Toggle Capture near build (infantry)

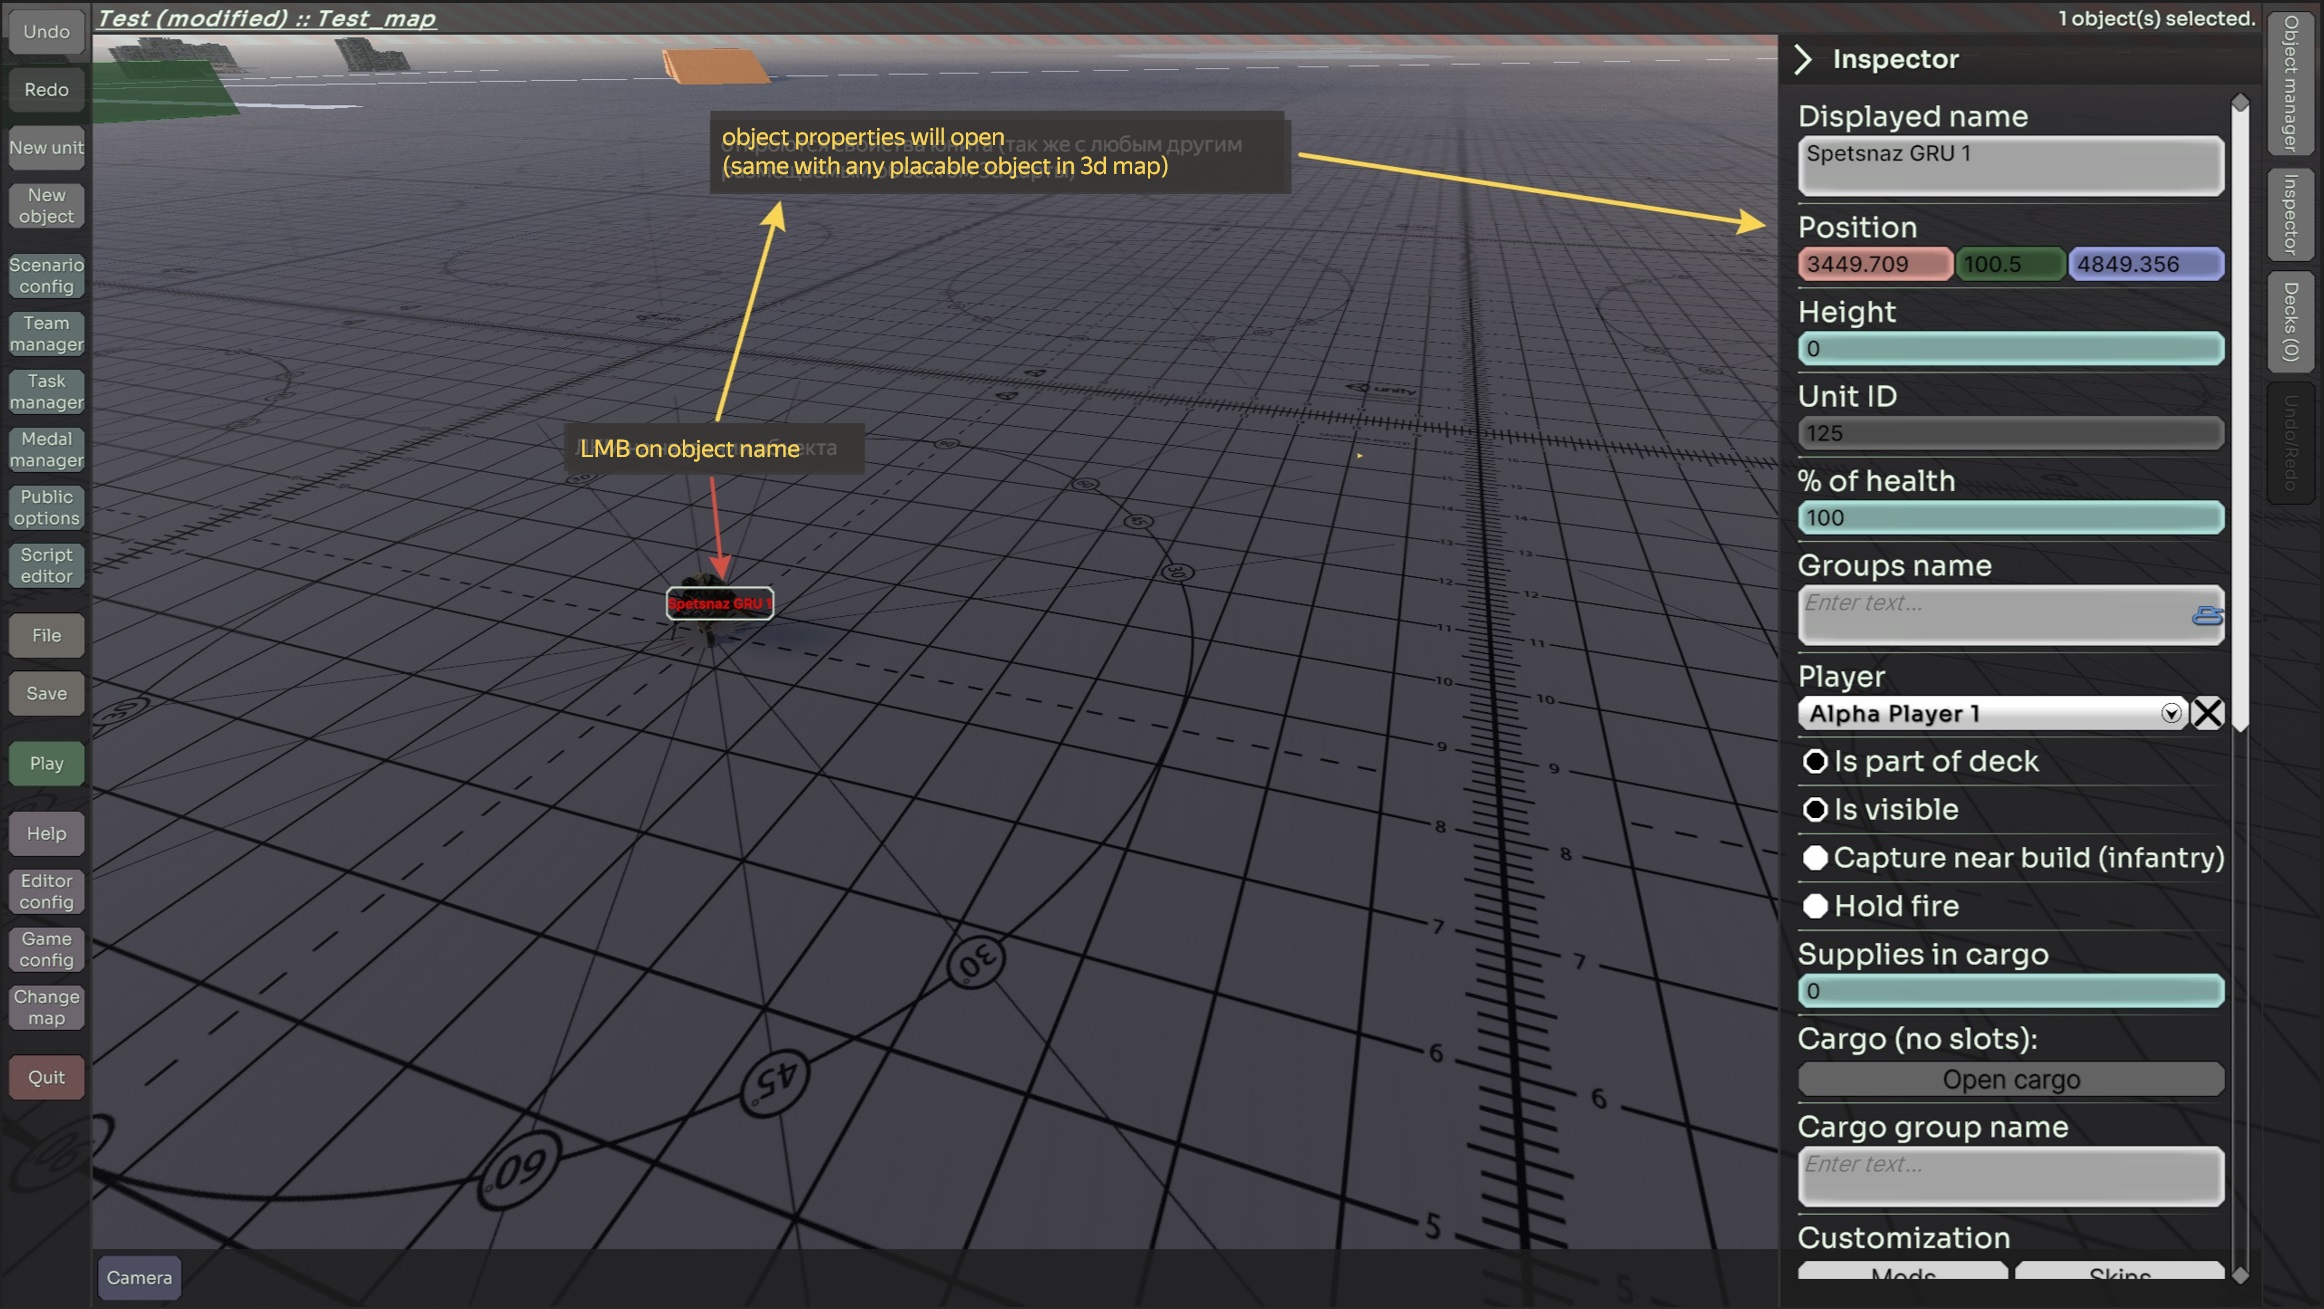click(1815, 858)
